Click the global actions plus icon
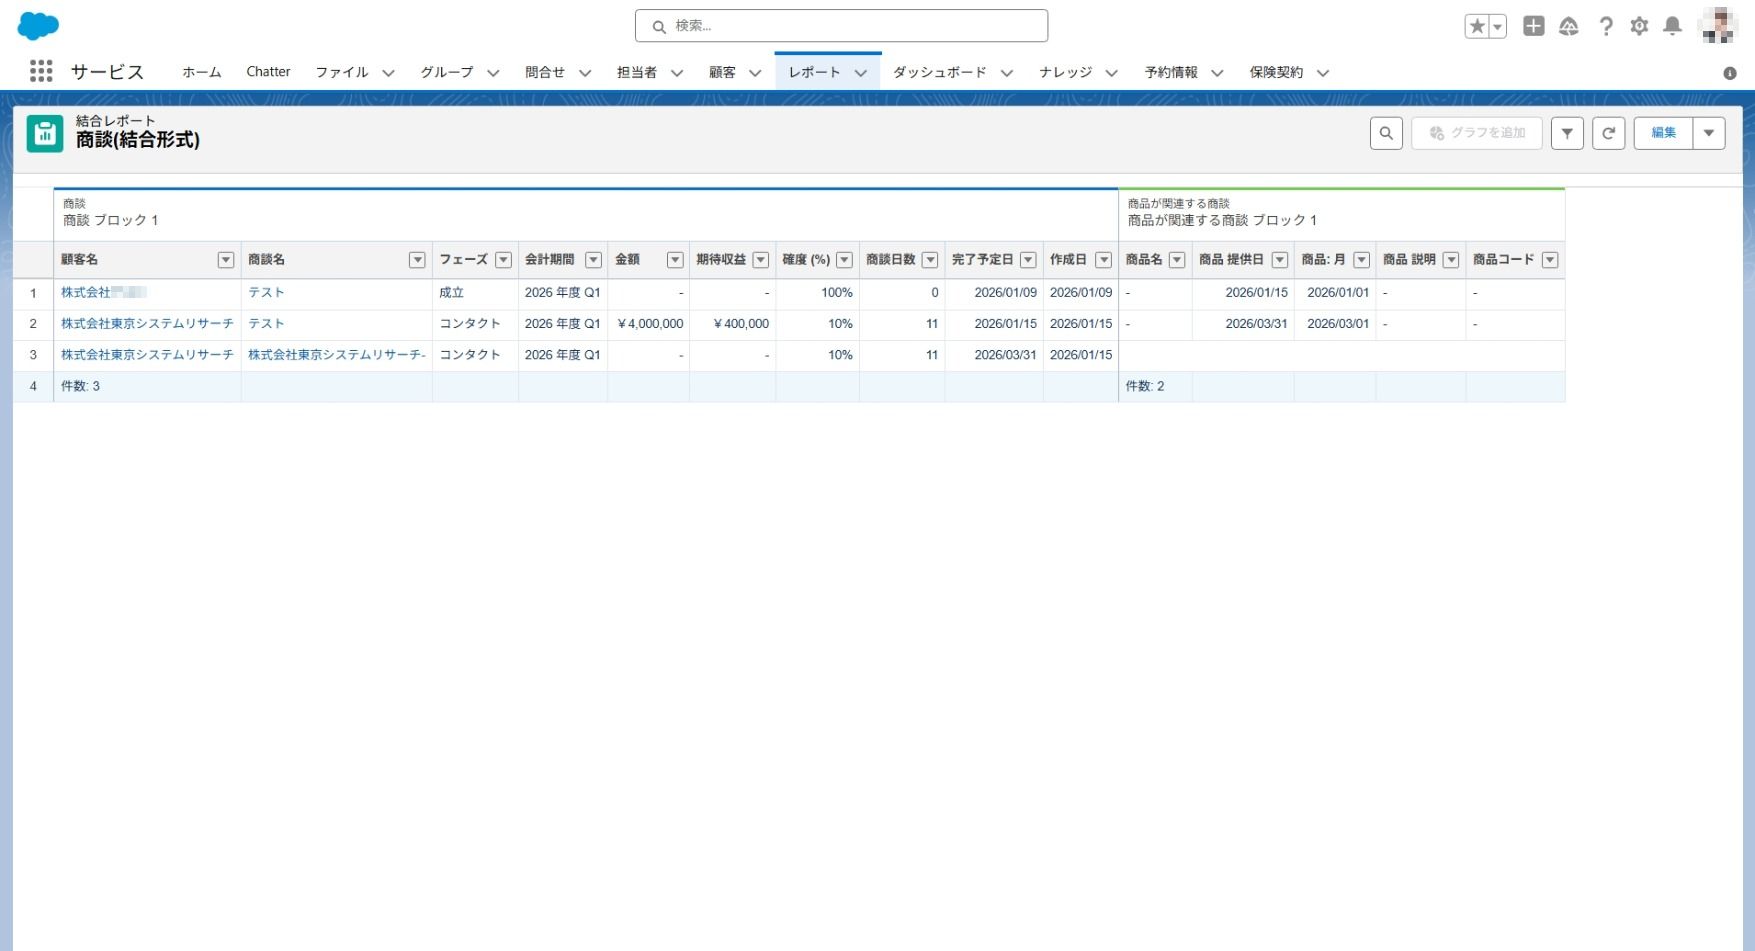This screenshot has width=1755, height=951. [1533, 27]
